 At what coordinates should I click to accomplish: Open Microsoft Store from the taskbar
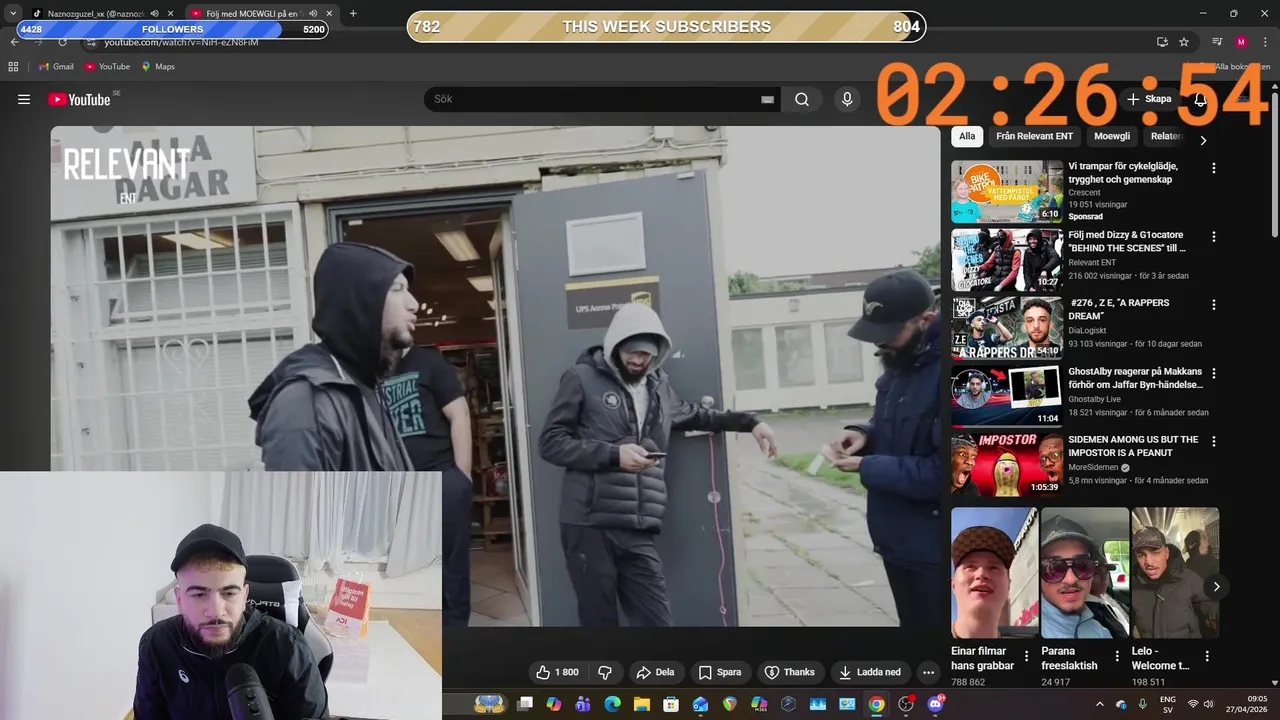point(671,704)
